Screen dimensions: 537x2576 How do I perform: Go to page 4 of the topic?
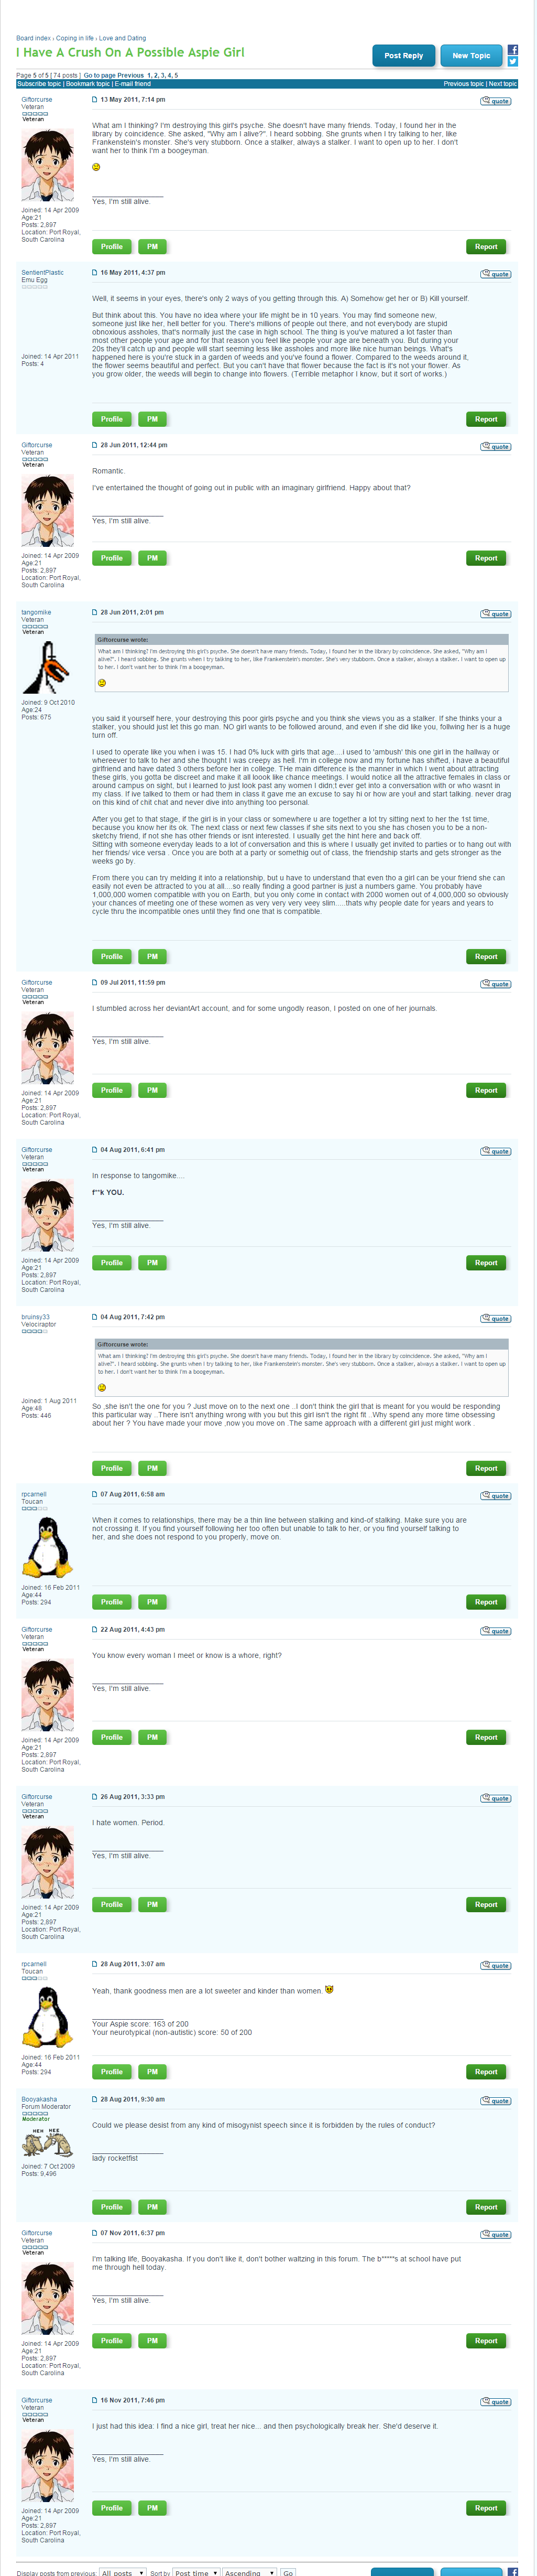pos(171,75)
